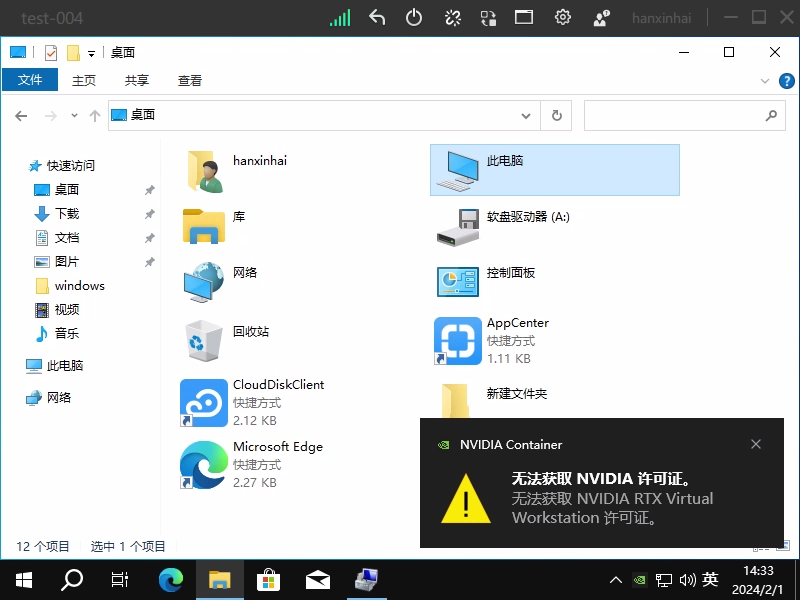Image resolution: width=800 pixels, height=600 pixels.
Task: Click the new folder quick access icon
Action: (x=73, y=53)
